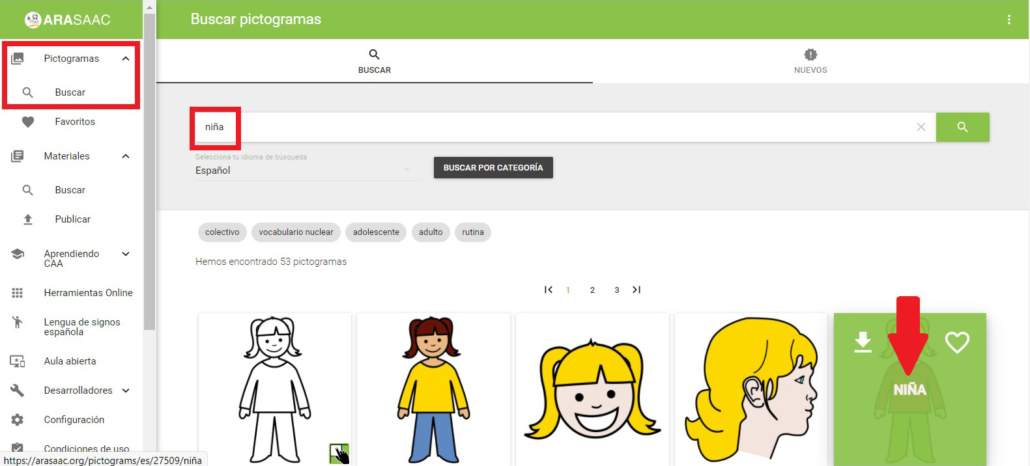Open Herramientas Online
1030x466 pixels.
click(88, 293)
